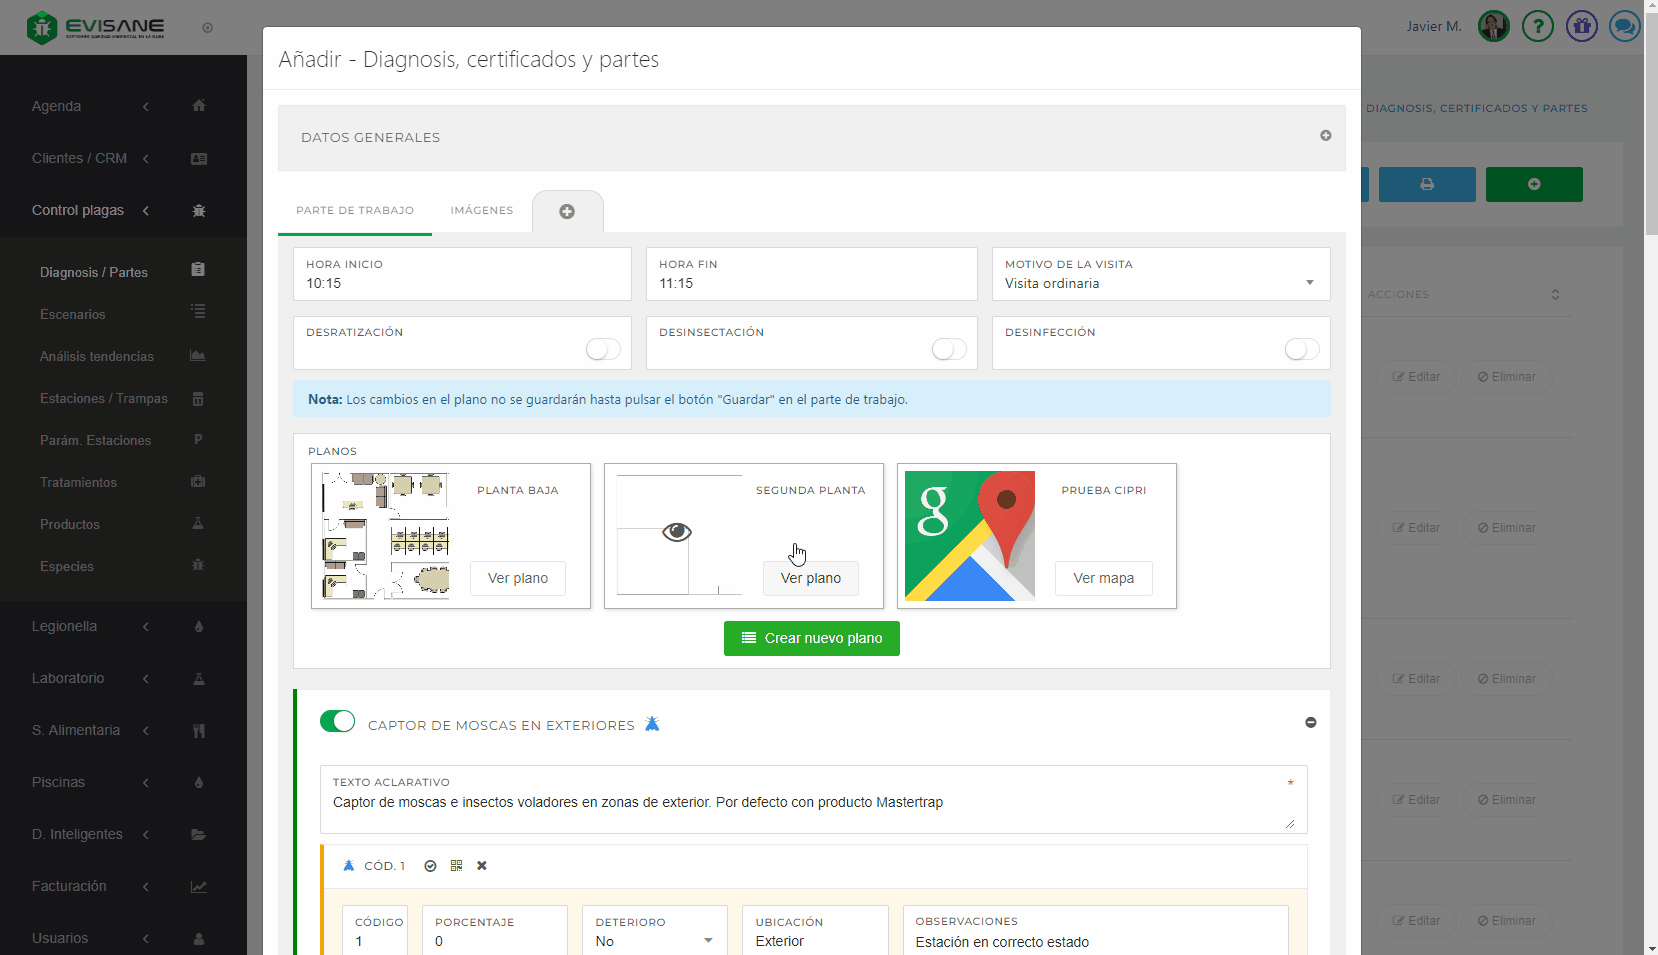Viewport: 1658px width, 955px height.
Task: Enable the Desinsectación toggle
Action: (x=949, y=349)
